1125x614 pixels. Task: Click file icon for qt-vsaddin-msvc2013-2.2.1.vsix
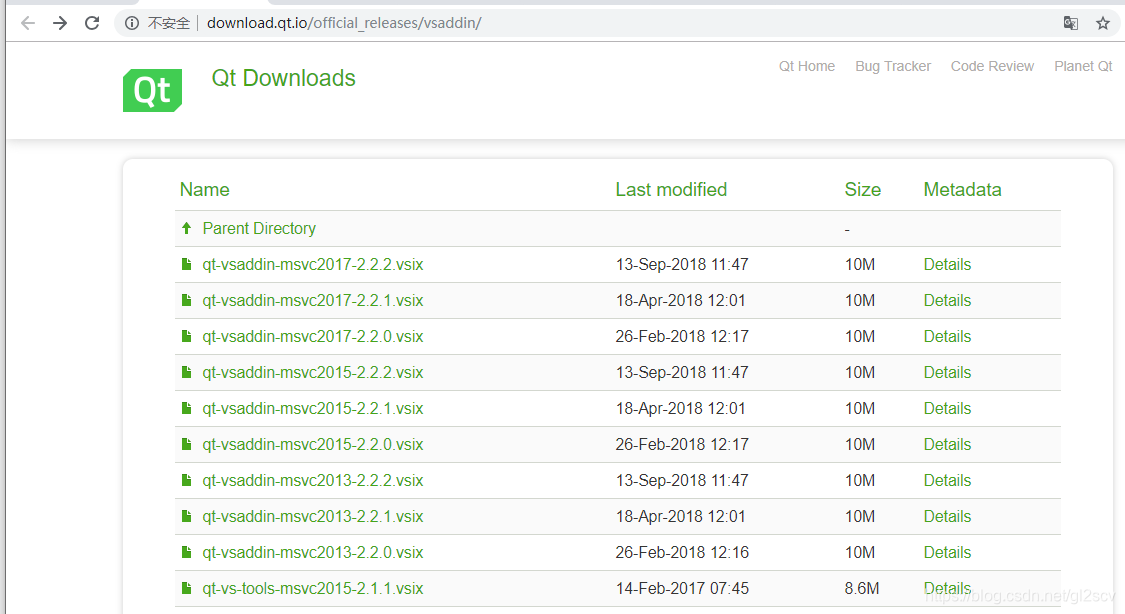[187, 516]
